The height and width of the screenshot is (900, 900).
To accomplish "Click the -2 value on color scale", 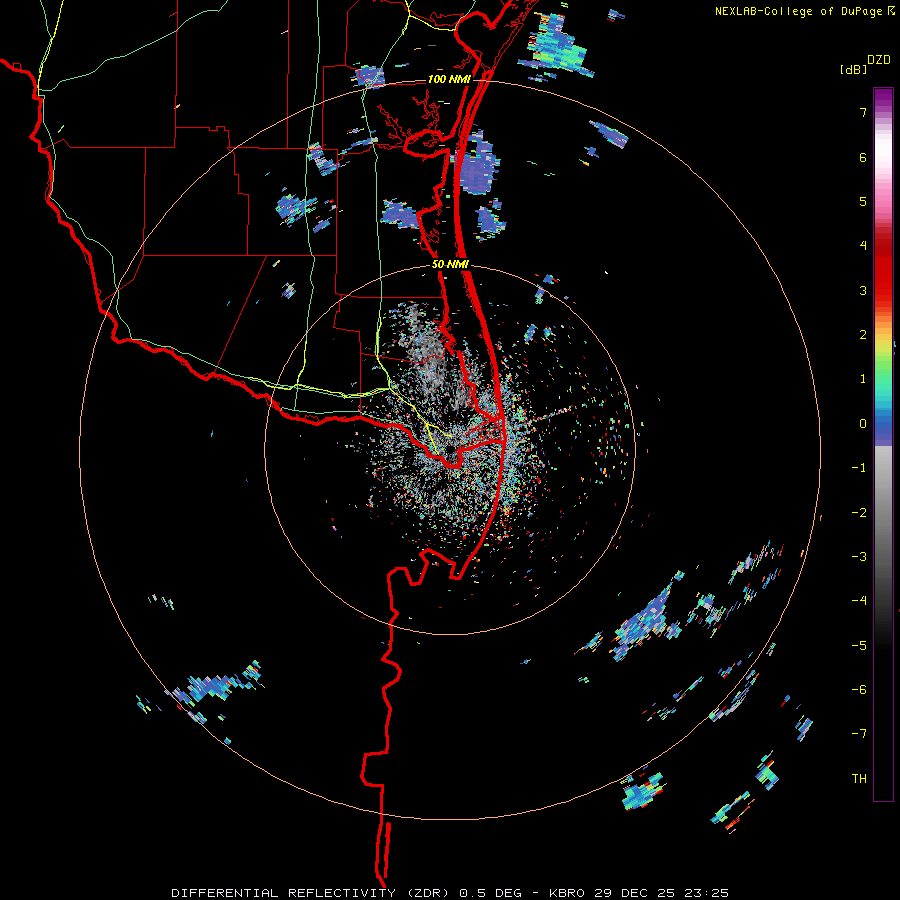I will click(x=859, y=513).
